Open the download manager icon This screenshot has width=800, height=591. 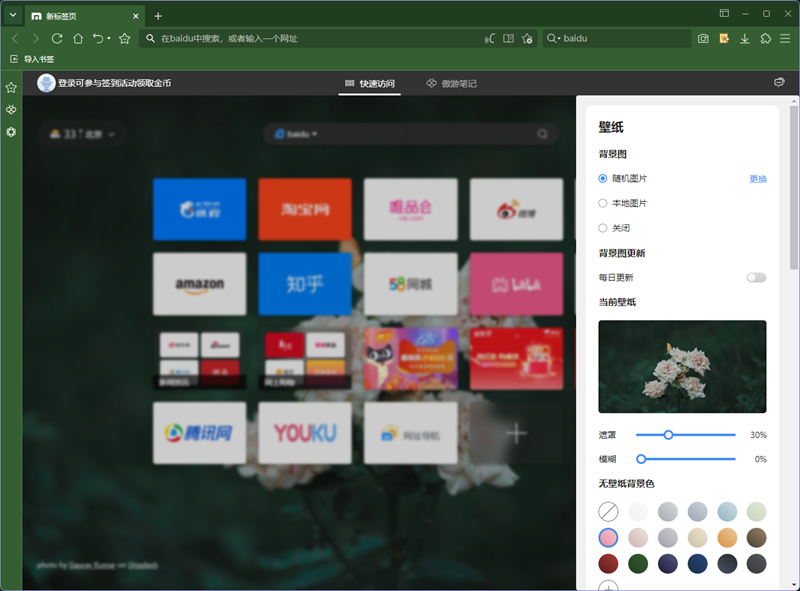744,38
